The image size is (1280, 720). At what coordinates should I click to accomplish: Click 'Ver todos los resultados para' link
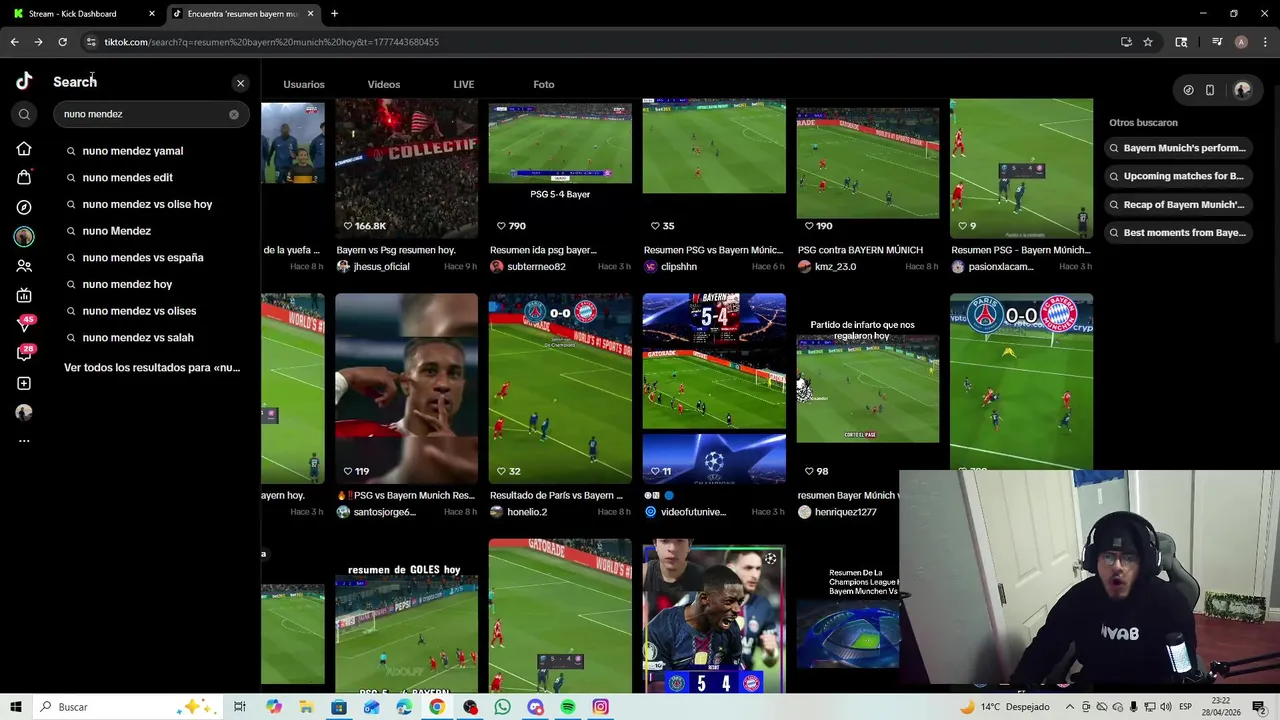click(152, 368)
